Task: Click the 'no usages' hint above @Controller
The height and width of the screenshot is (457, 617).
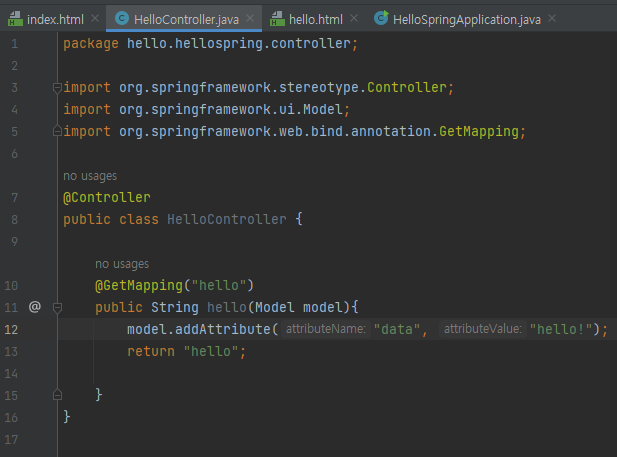Action: pyautogui.click(x=90, y=176)
